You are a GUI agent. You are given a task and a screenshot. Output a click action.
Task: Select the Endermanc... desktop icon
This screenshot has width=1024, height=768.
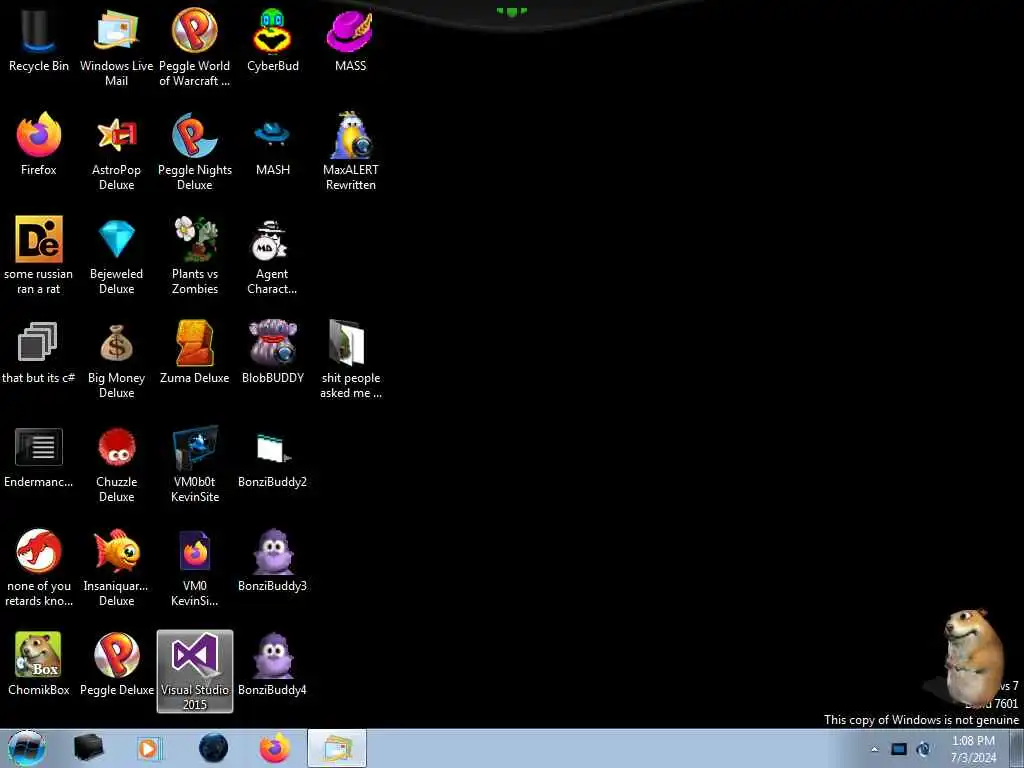coord(39,457)
